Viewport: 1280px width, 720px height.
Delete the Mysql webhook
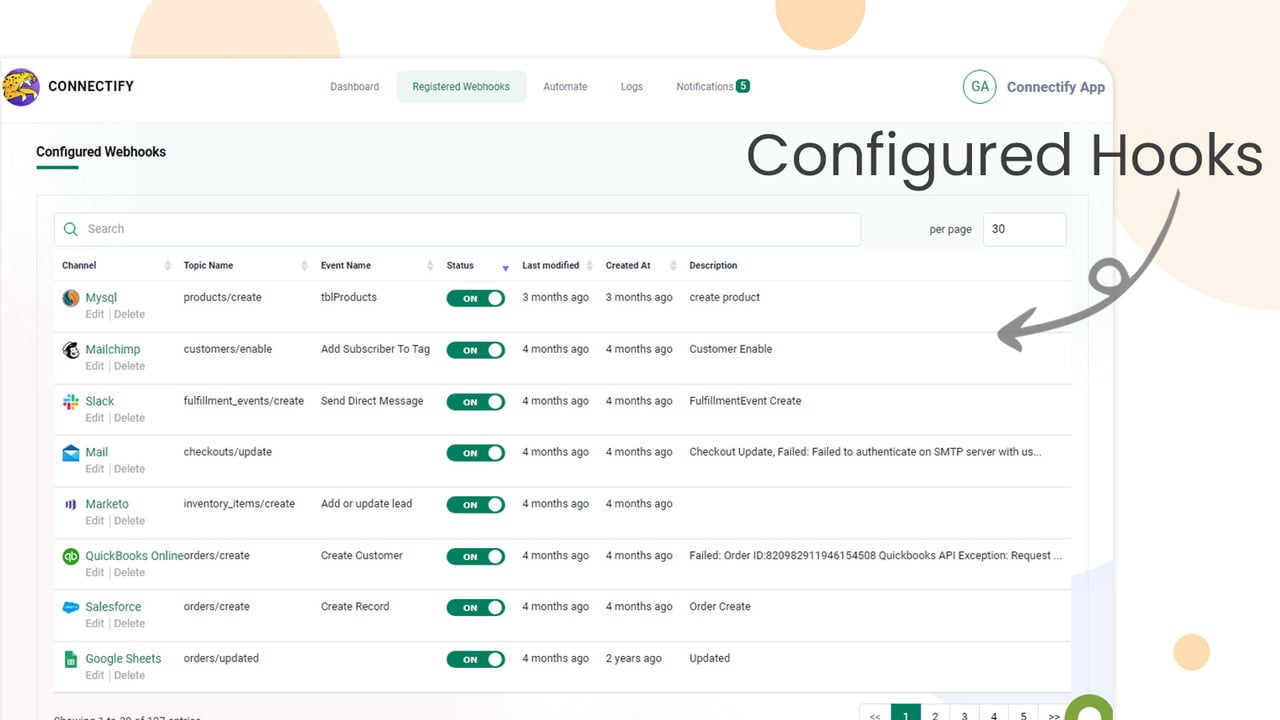tap(129, 314)
